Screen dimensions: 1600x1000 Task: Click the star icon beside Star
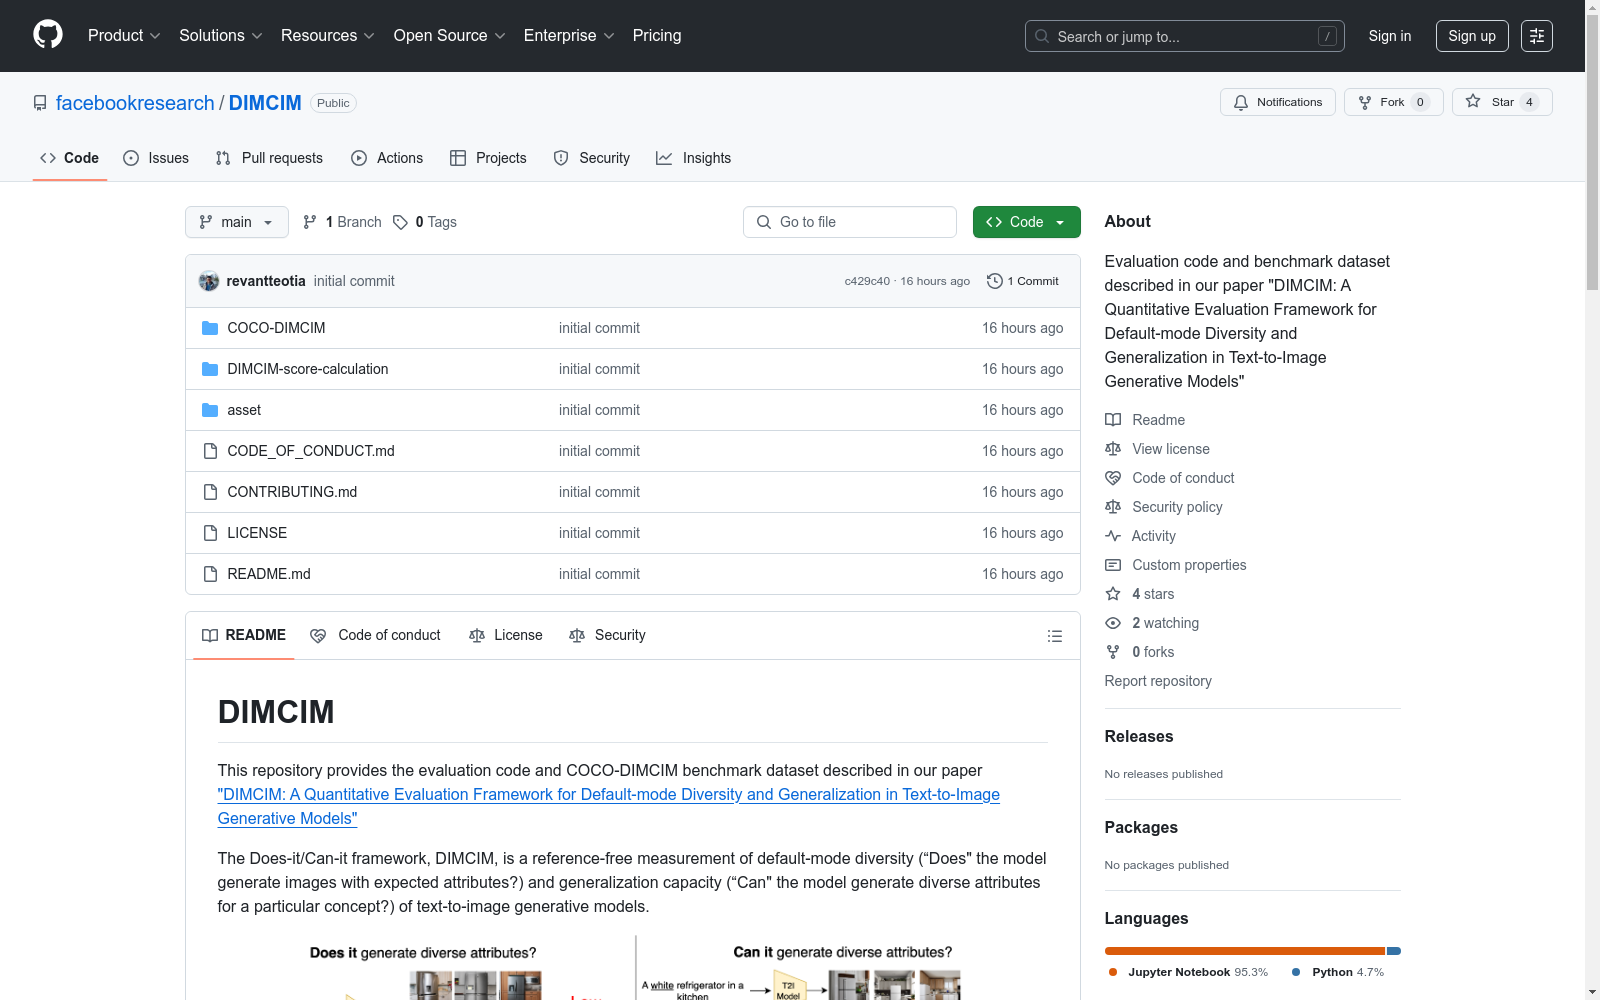click(1473, 101)
